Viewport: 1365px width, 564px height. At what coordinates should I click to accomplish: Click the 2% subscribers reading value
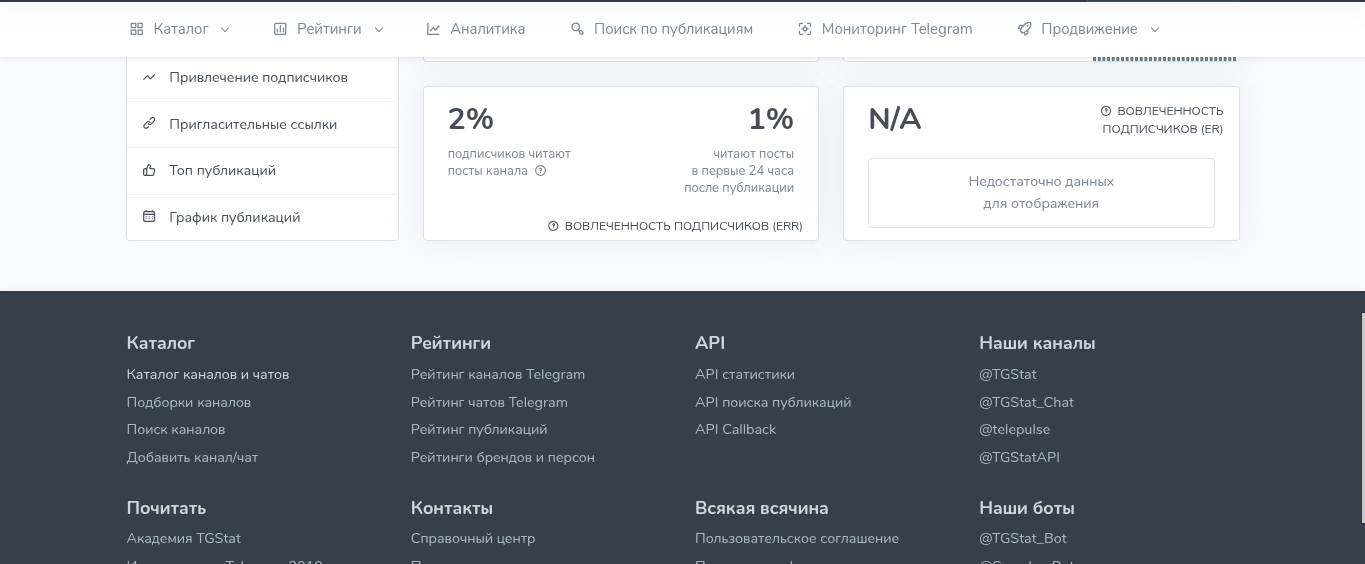point(471,119)
